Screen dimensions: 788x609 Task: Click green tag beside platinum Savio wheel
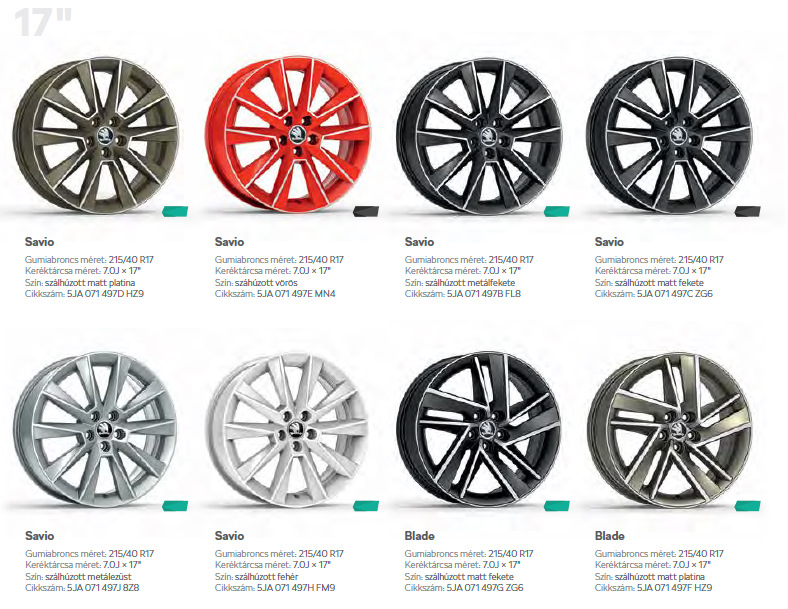(175, 212)
